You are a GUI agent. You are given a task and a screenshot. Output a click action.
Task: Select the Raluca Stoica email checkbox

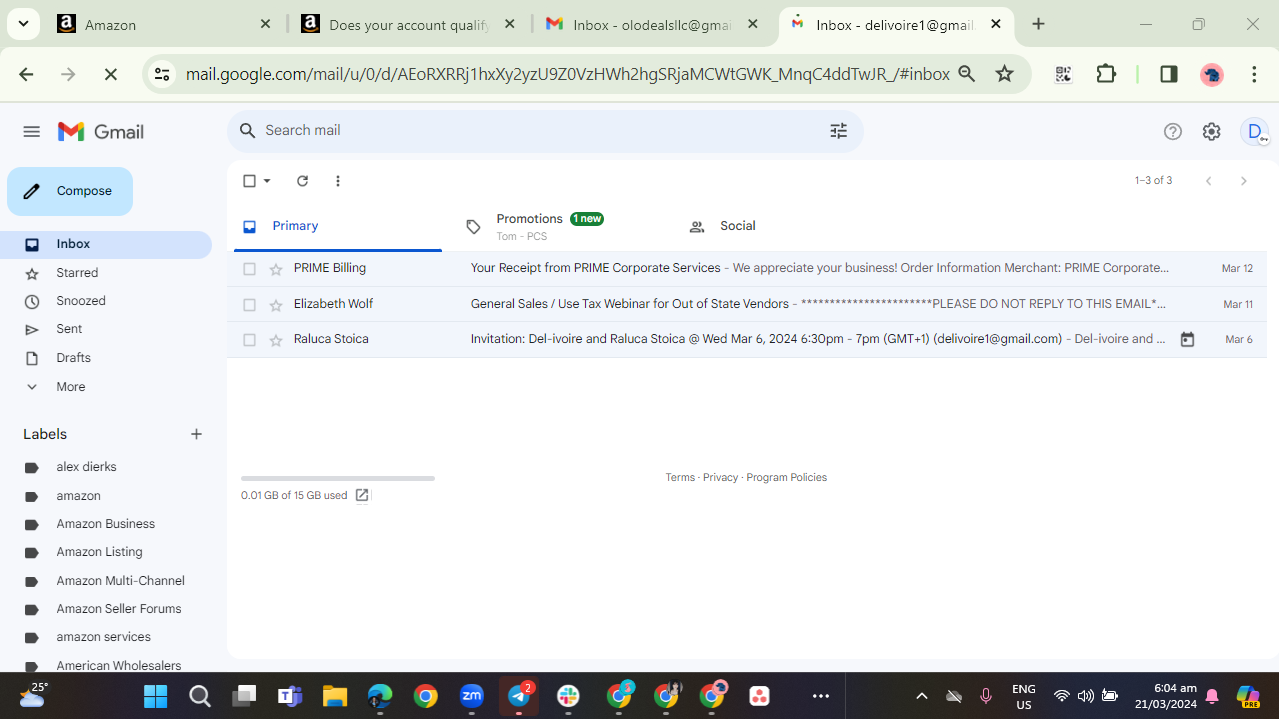tap(249, 340)
